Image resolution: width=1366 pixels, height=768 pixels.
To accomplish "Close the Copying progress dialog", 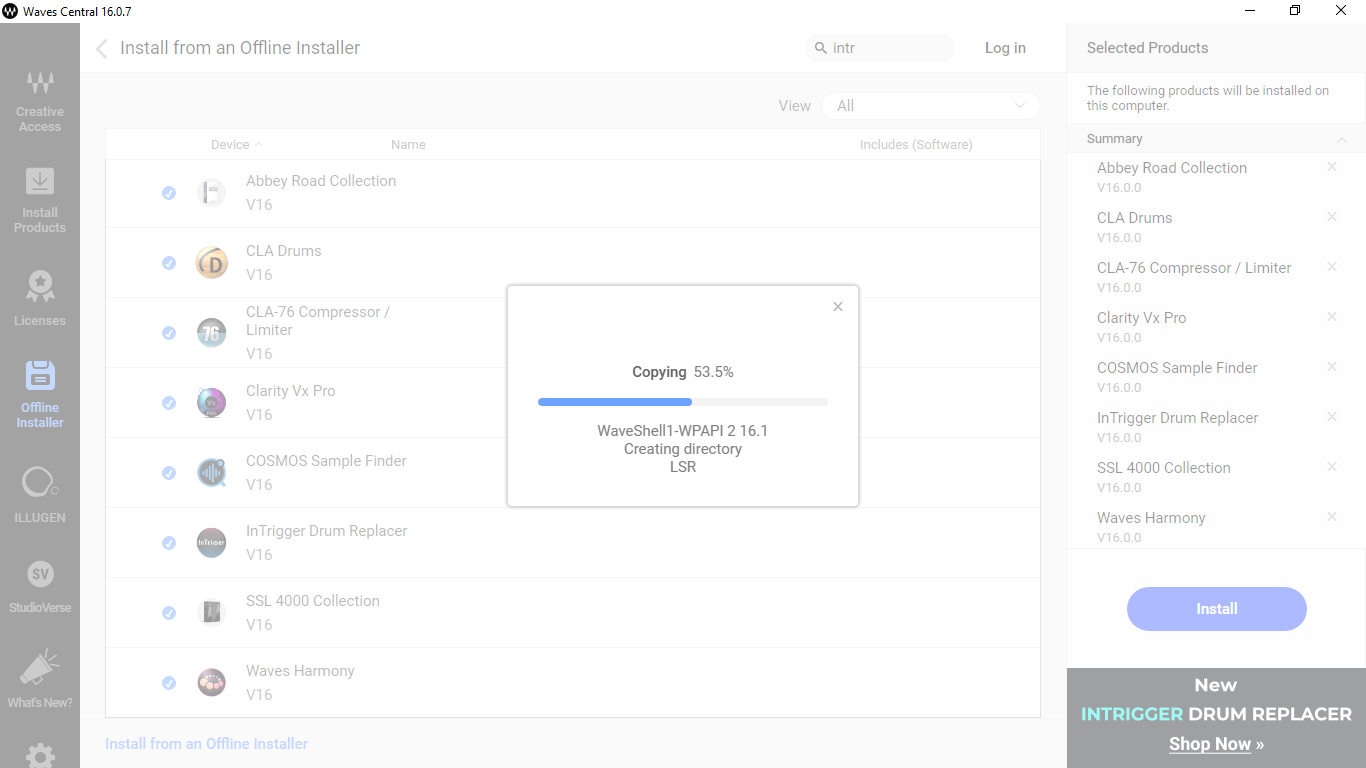I will pos(838,307).
